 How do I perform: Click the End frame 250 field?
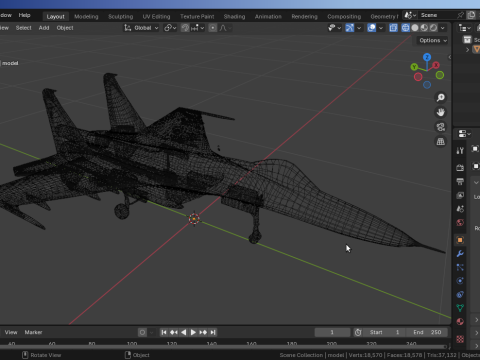pos(427,332)
